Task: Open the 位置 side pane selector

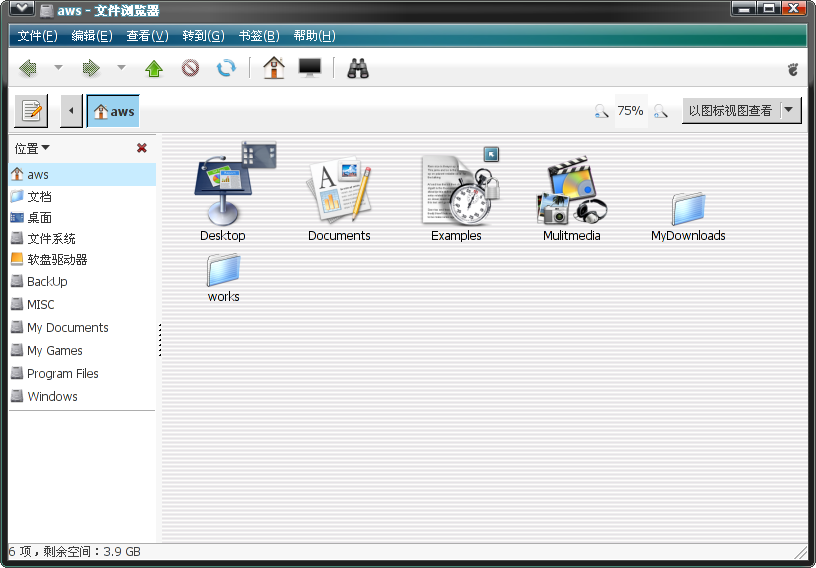Action: tap(32, 148)
